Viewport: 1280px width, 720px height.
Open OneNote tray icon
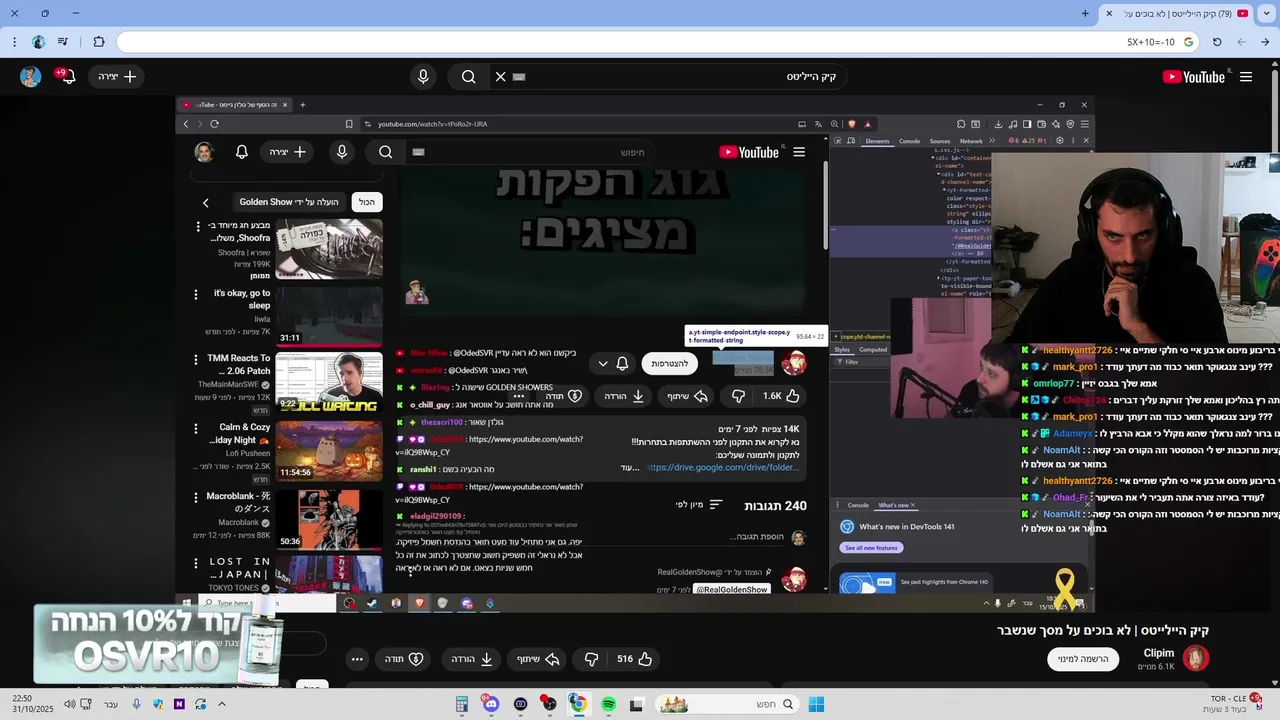pyautogui.click(x=179, y=704)
